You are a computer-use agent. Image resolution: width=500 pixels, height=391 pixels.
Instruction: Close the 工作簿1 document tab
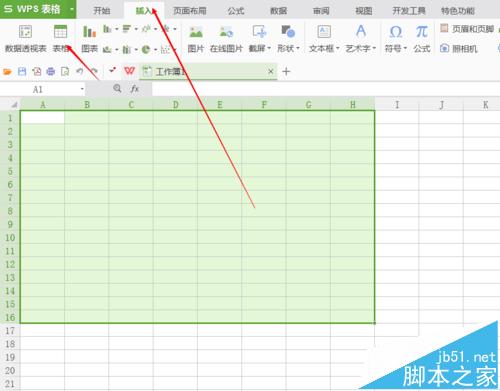(x=271, y=71)
